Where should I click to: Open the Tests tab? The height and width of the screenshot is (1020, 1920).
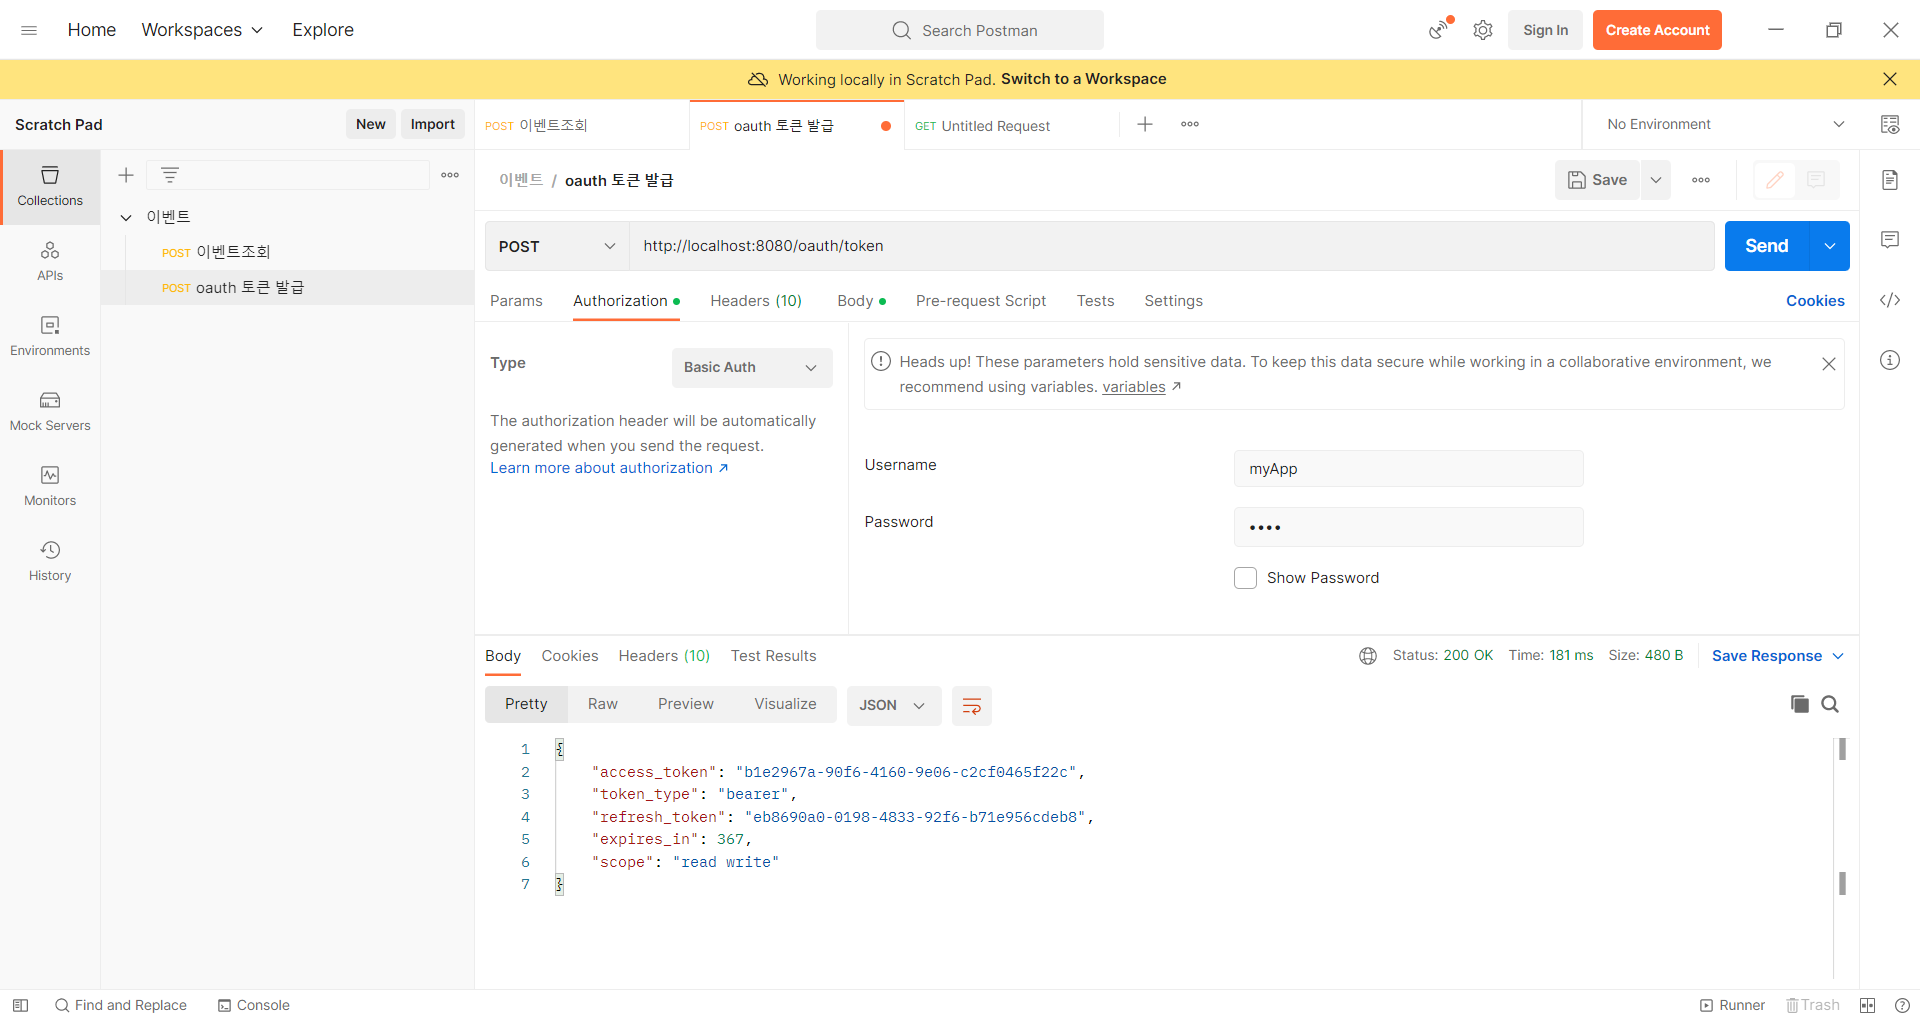coord(1095,301)
